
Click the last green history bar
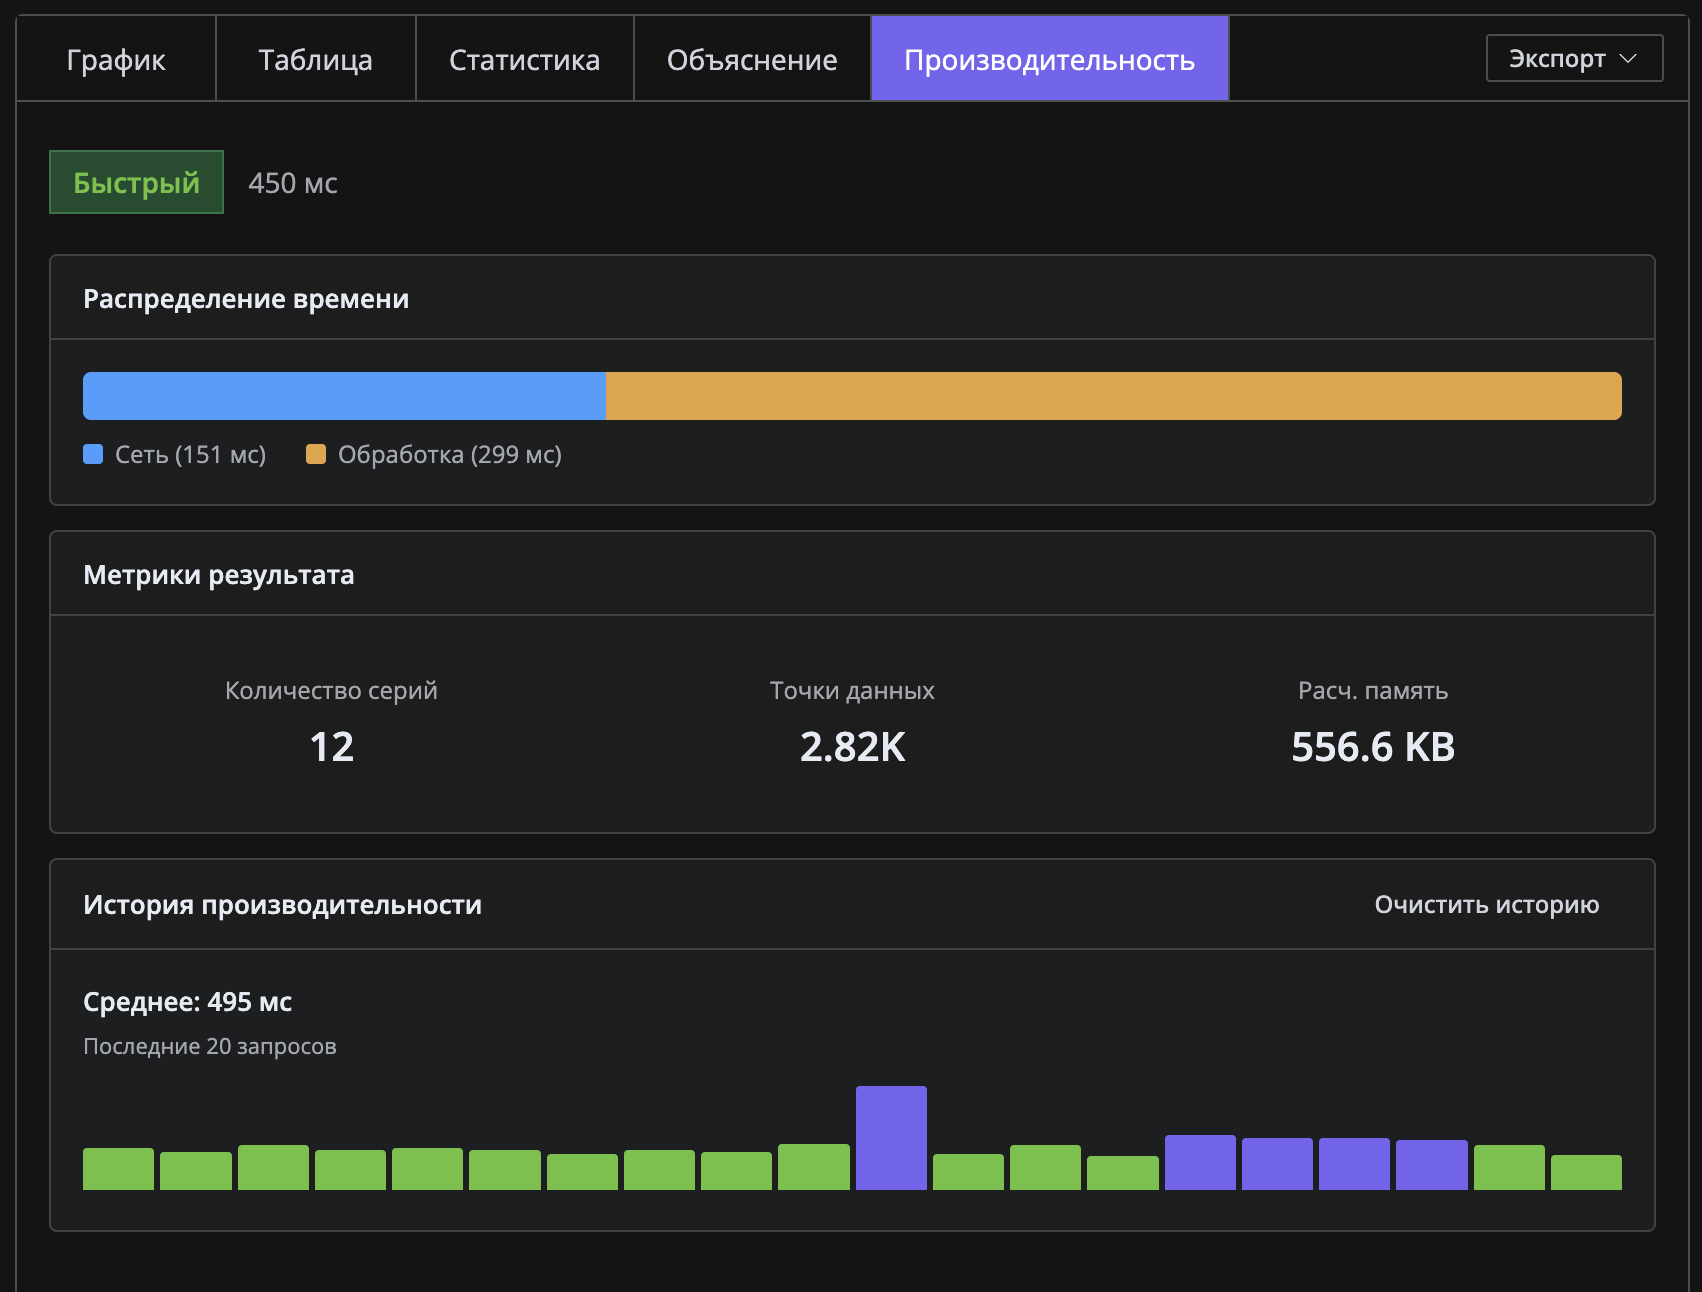point(1586,1172)
